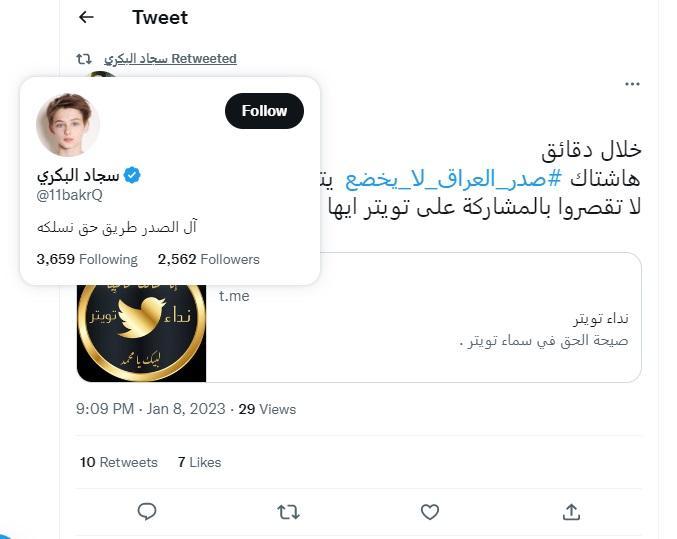677x539 pixels.
Task: View the 7 Likes list
Action: pos(199,462)
